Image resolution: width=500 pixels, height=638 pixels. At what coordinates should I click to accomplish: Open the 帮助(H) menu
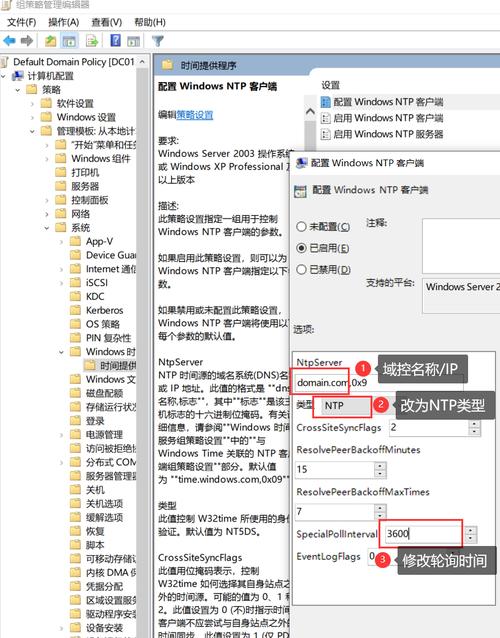click(x=150, y=22)
